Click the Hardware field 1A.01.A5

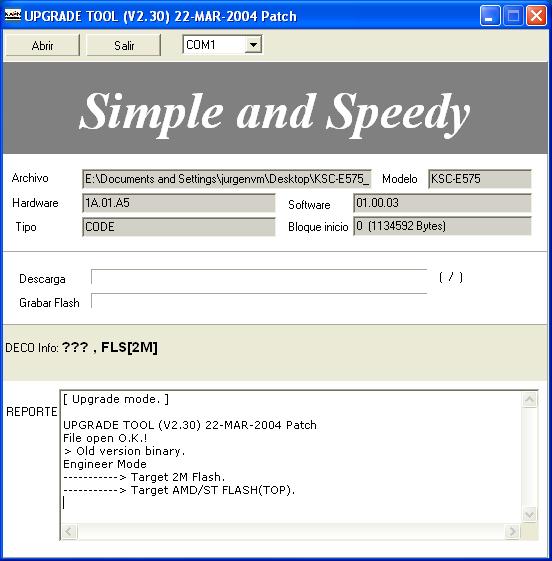click(179, 203)
